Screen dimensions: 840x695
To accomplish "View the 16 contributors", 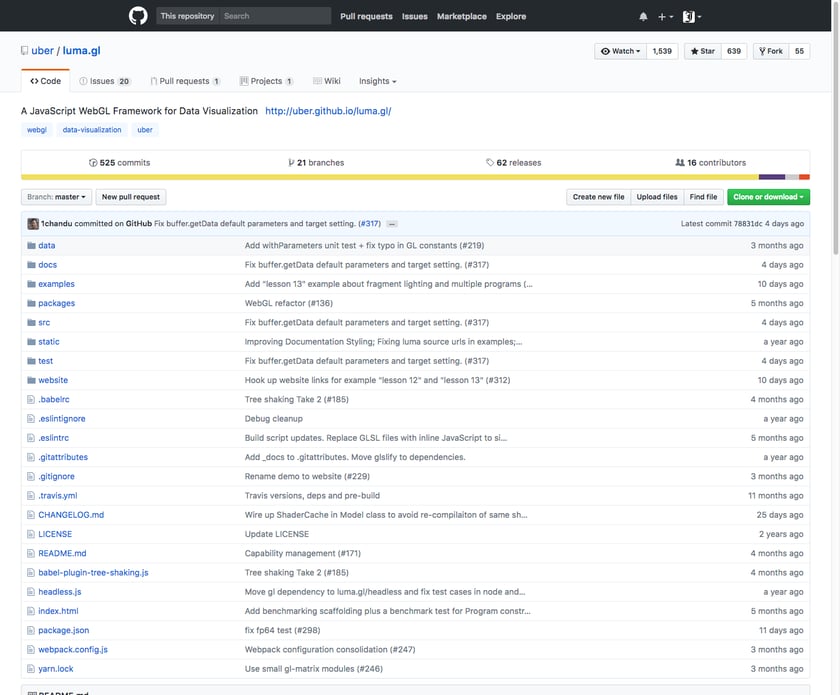I will pyautogui.click(x=711, y=162).
